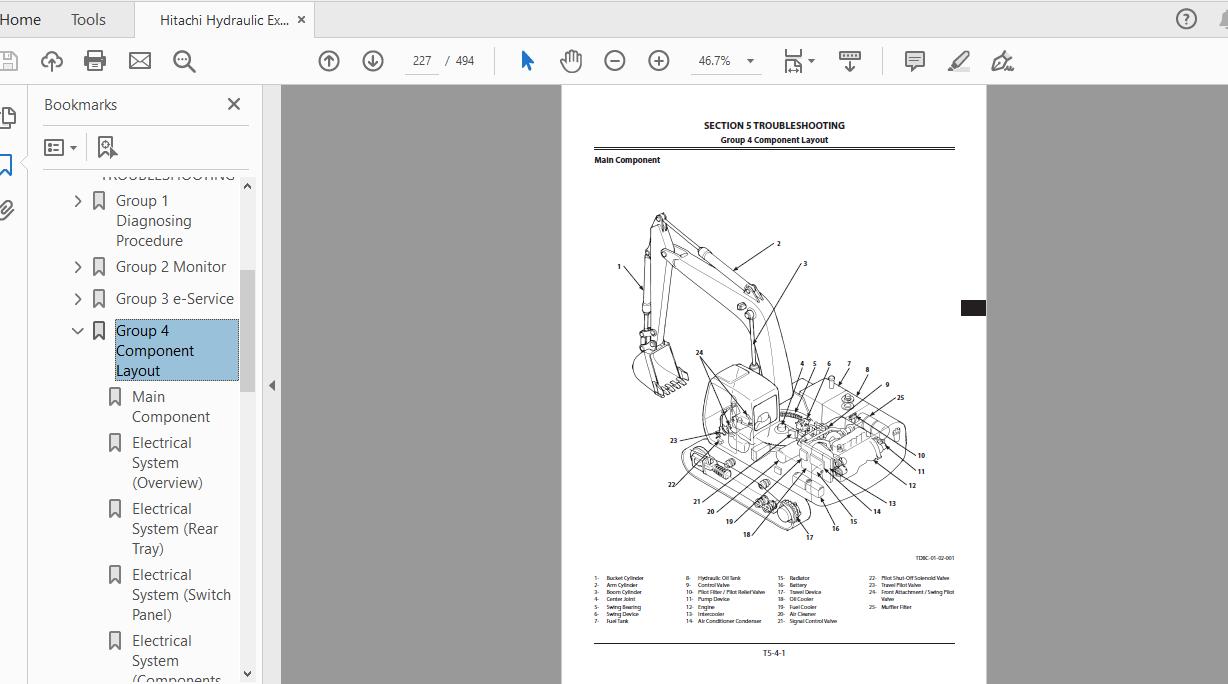Screen dimensions: 1228x684
Task: Click SECTION 5 TROUBLESHOOTING page header
Action: click(774, 126)
